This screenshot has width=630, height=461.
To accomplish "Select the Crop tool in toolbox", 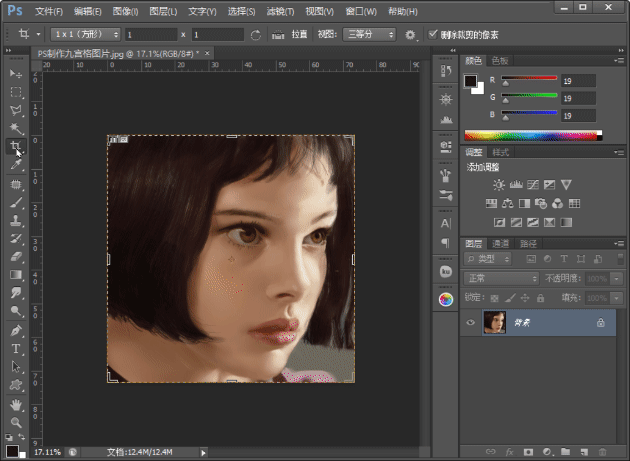I will [x=16, y=146].
